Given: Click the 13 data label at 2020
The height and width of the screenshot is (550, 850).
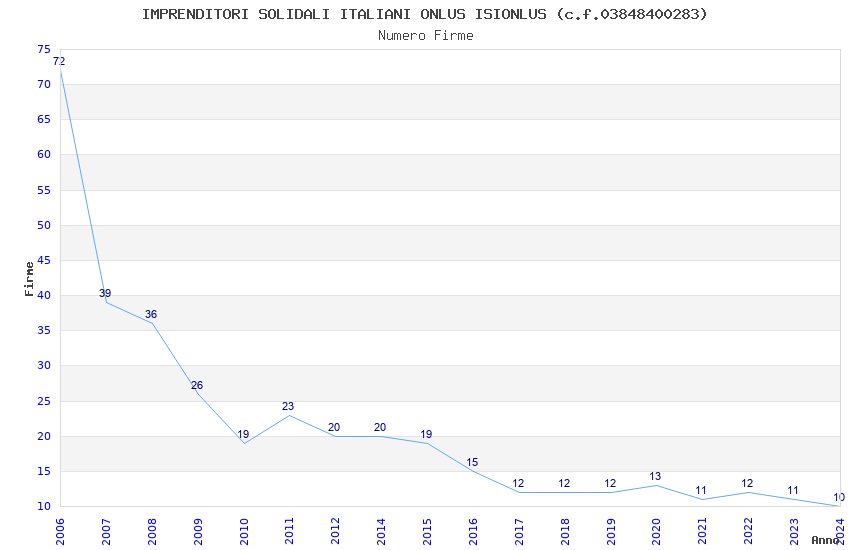Looking at the screenshot, I should (x=655, y=476).
